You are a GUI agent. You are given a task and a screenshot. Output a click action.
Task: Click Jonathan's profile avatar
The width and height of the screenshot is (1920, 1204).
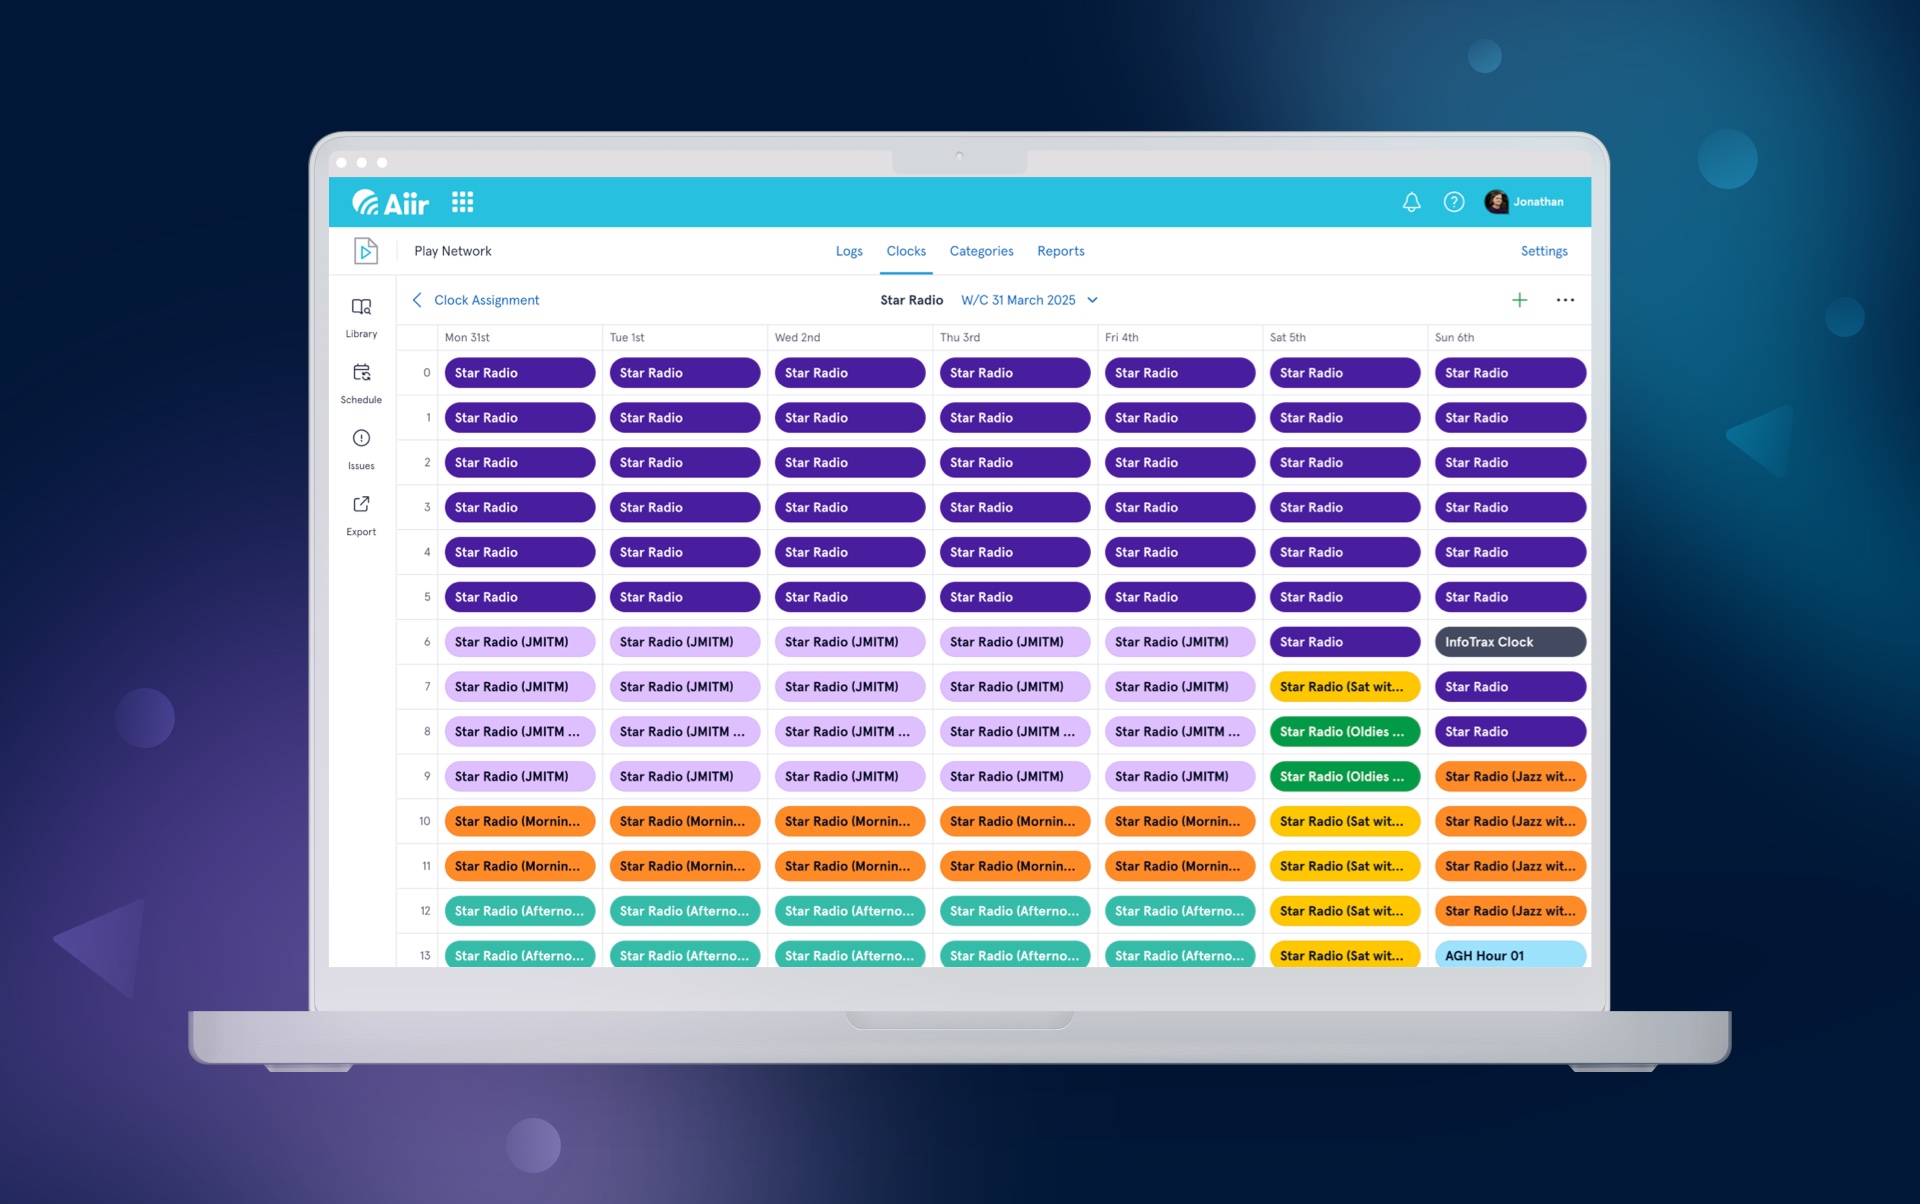1496,202
